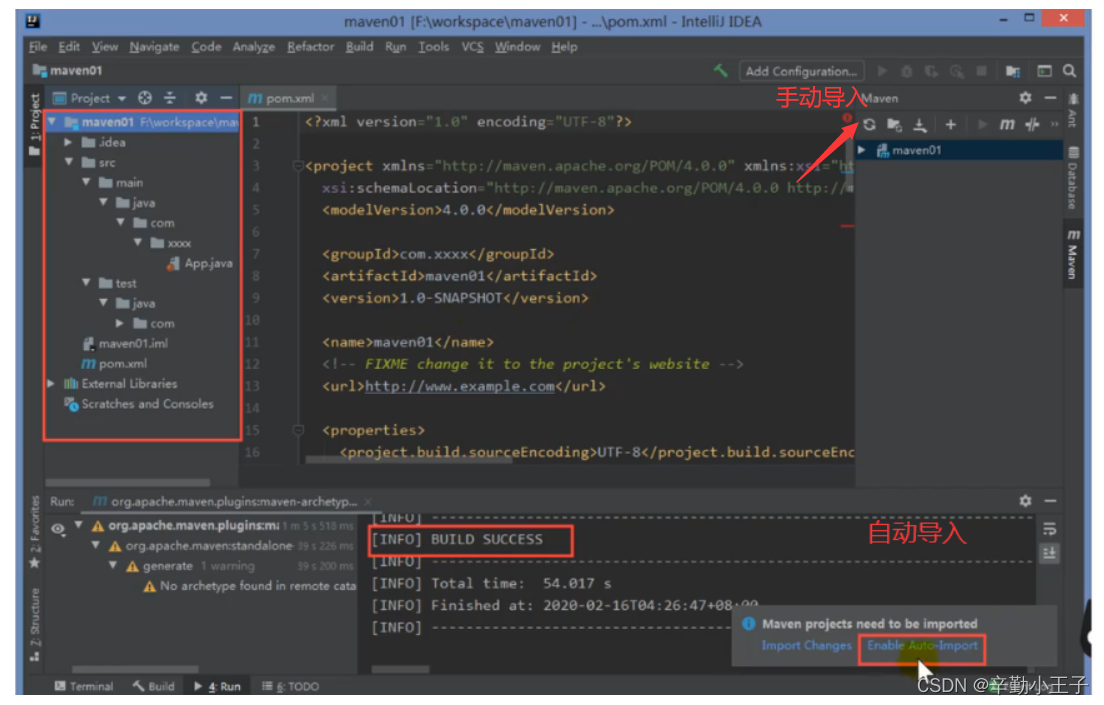The height and width of the screenshot is (705, 1104).
Task: Collapse the xxxx package folder
Action: 138,243
